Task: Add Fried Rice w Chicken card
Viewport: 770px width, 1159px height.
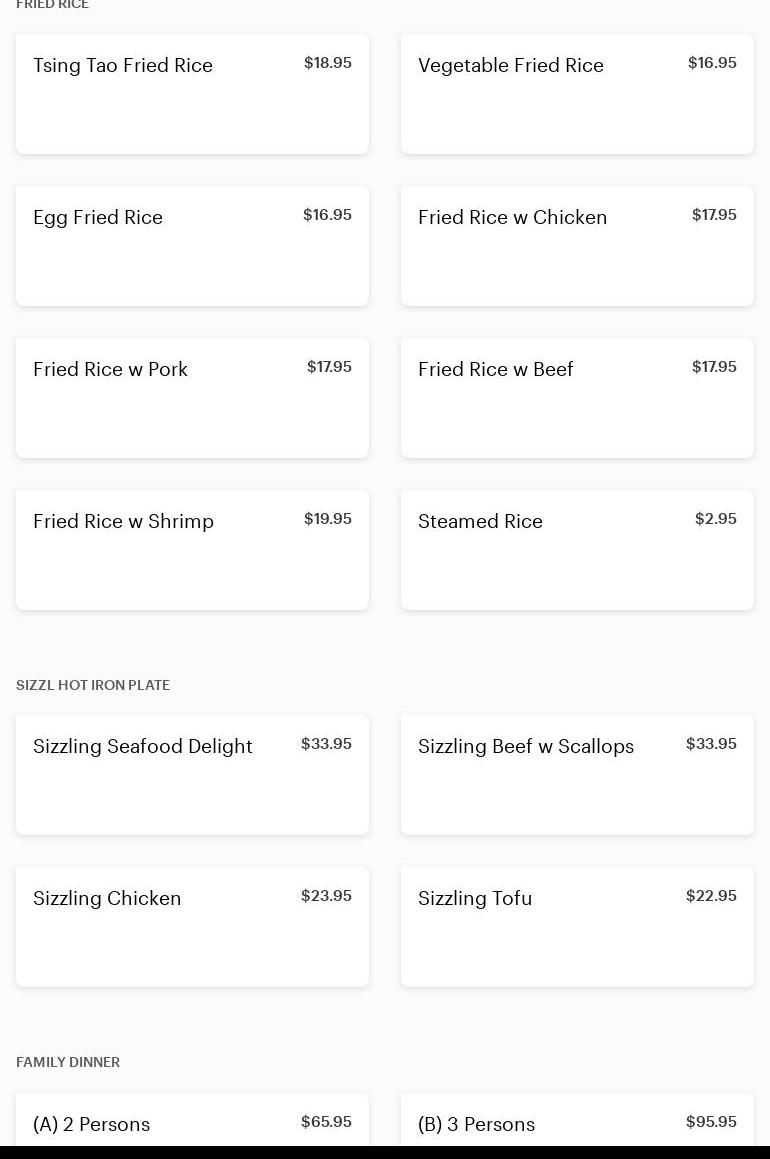Action: point(577,246)
